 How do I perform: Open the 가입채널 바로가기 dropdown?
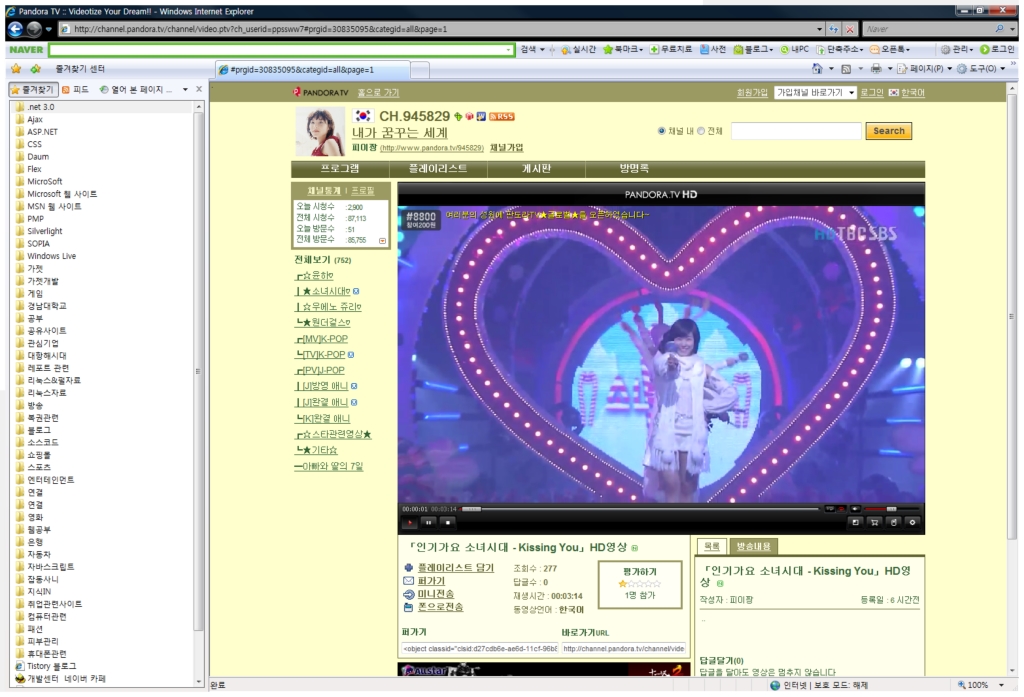(x=815, y=93)
